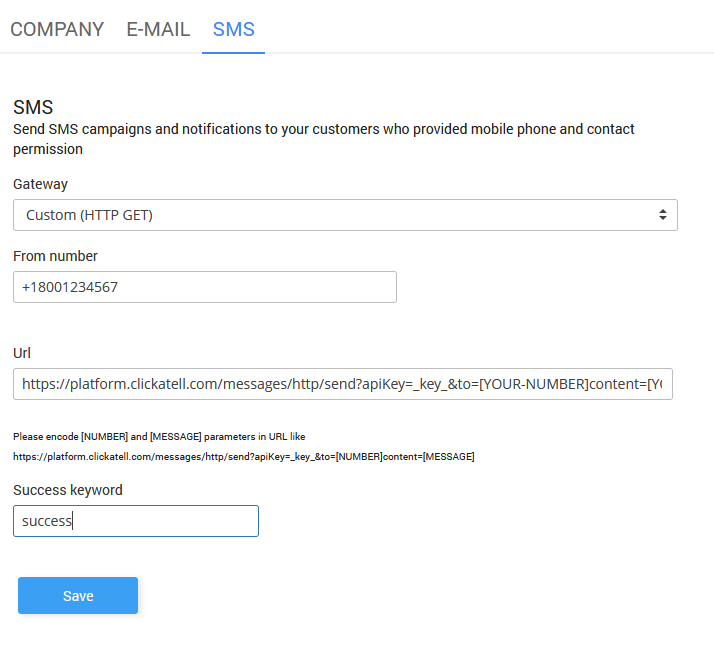
Task: Click the From number label
Action: point(55,256)
